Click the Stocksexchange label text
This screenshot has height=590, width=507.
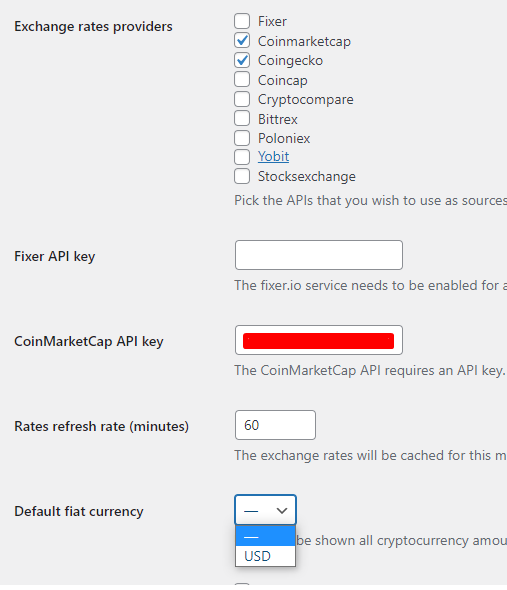pos(306,176)
